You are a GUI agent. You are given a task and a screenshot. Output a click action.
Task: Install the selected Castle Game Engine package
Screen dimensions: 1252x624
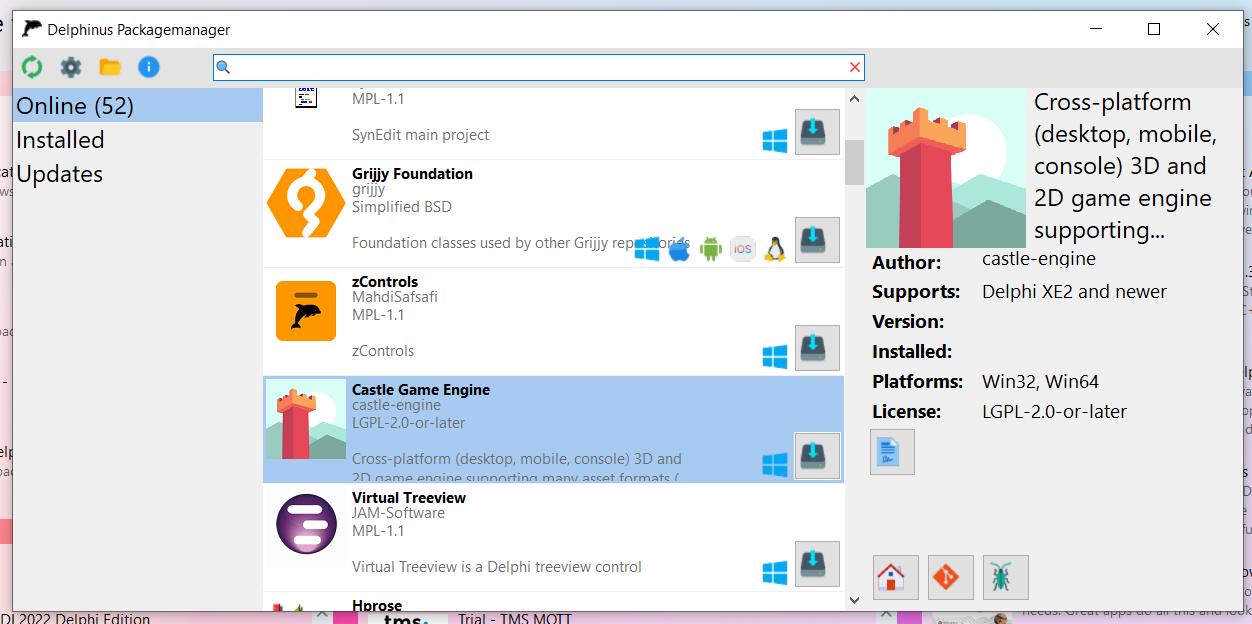click(816, 456)
